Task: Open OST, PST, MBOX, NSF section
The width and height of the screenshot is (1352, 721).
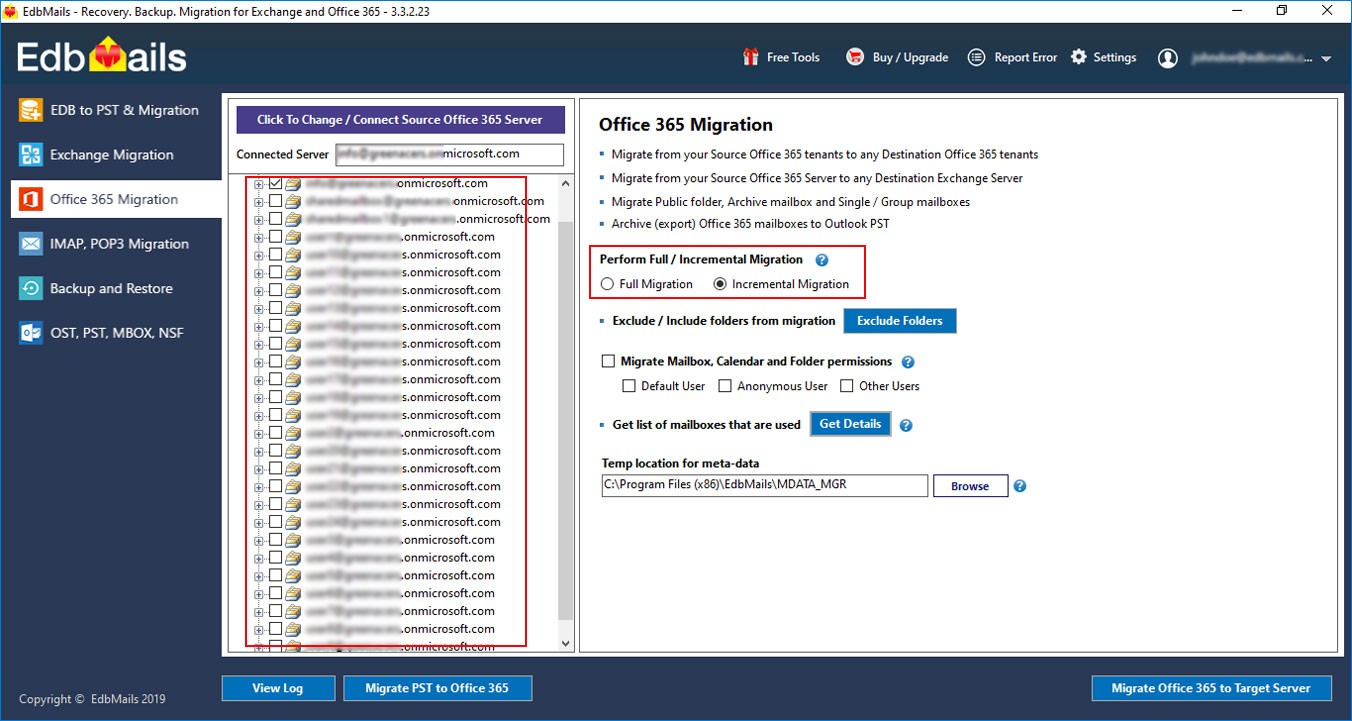Action: pos(115,333)
